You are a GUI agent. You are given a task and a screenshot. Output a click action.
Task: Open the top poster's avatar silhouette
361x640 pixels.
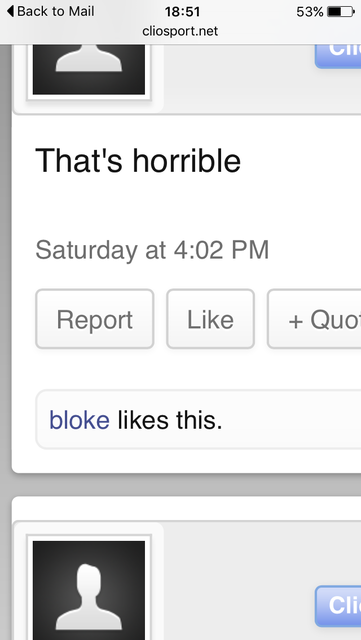(89, 69)
